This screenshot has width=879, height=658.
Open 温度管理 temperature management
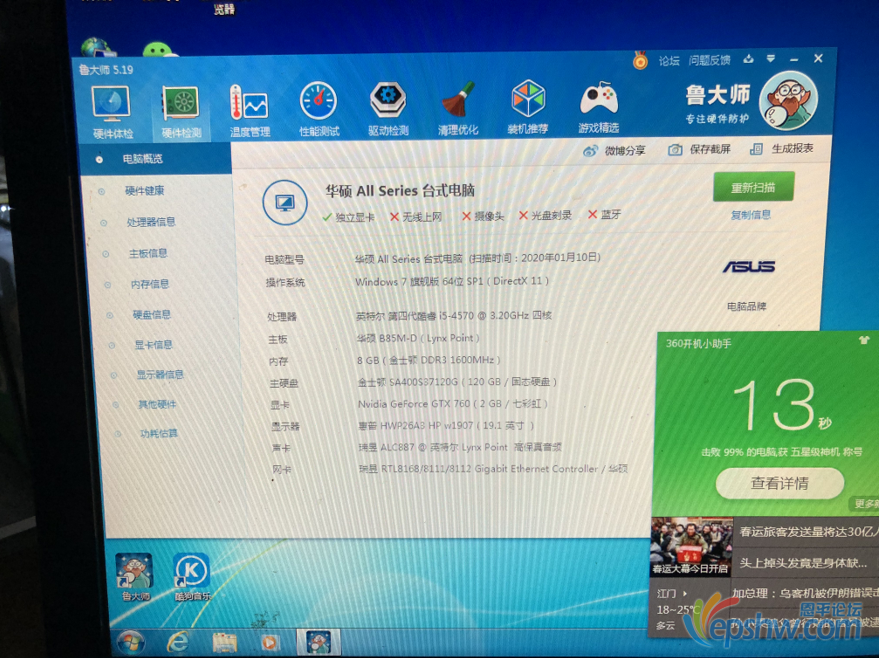click(249, 111)
